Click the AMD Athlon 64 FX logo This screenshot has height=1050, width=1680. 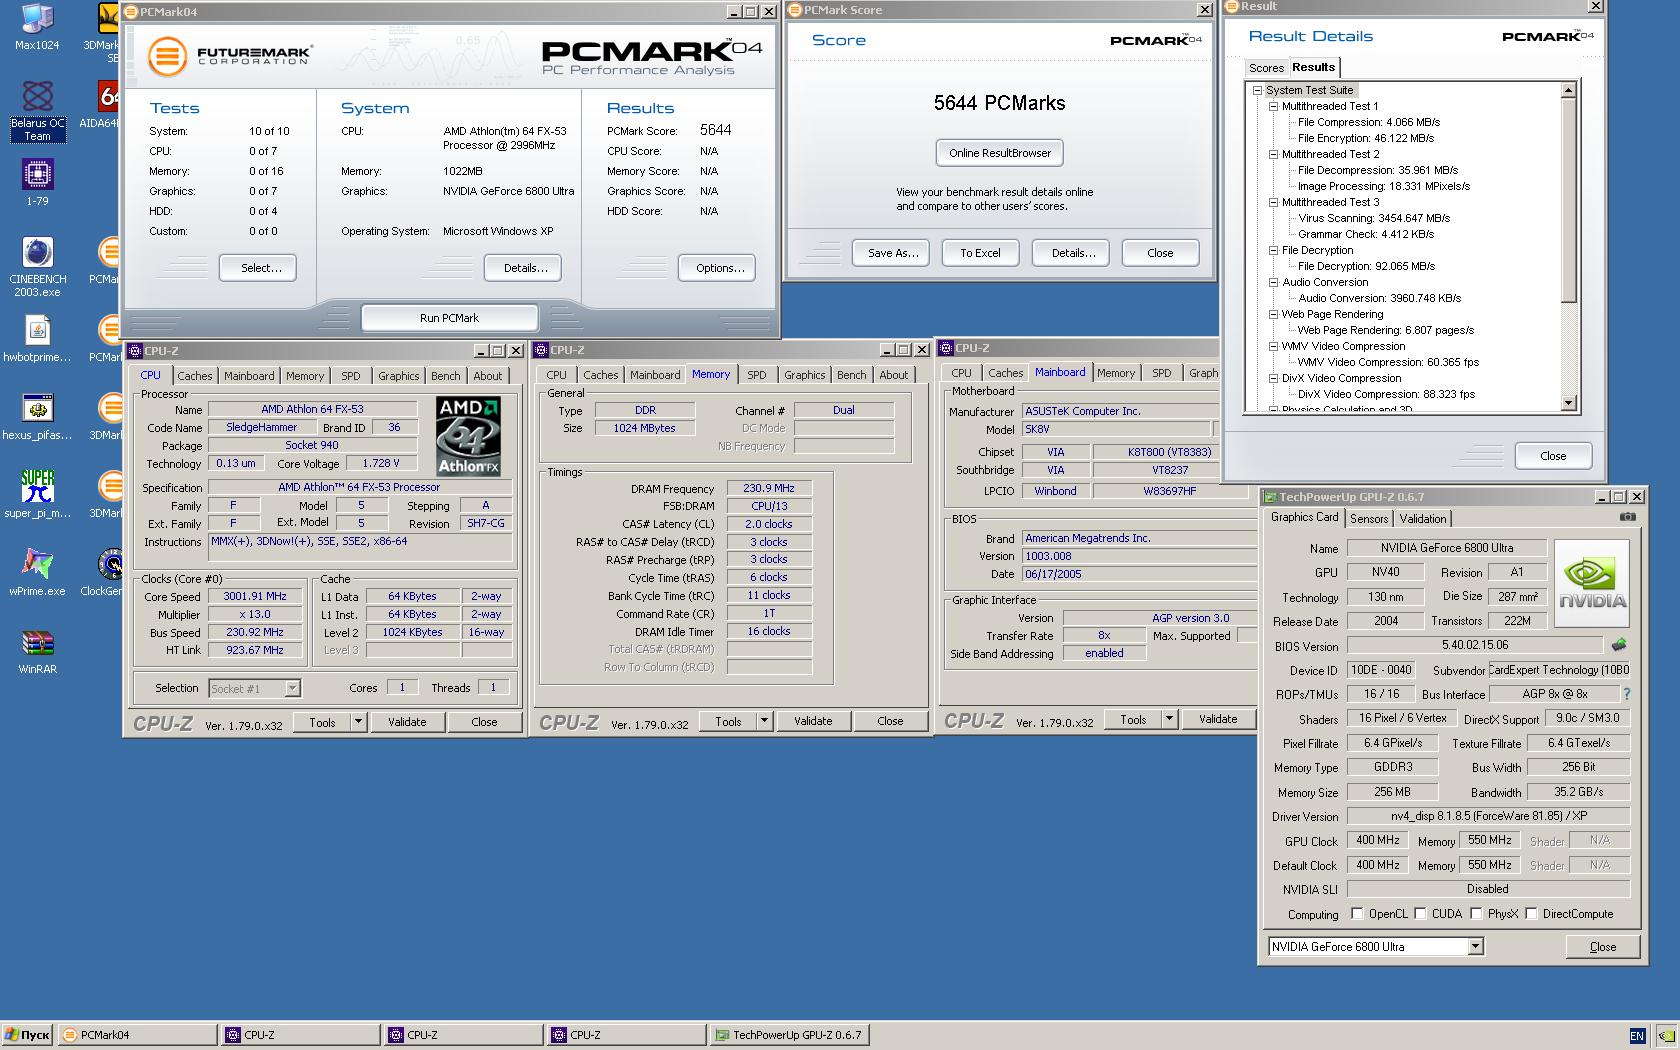pyautogui.click(x=468, y=436)
